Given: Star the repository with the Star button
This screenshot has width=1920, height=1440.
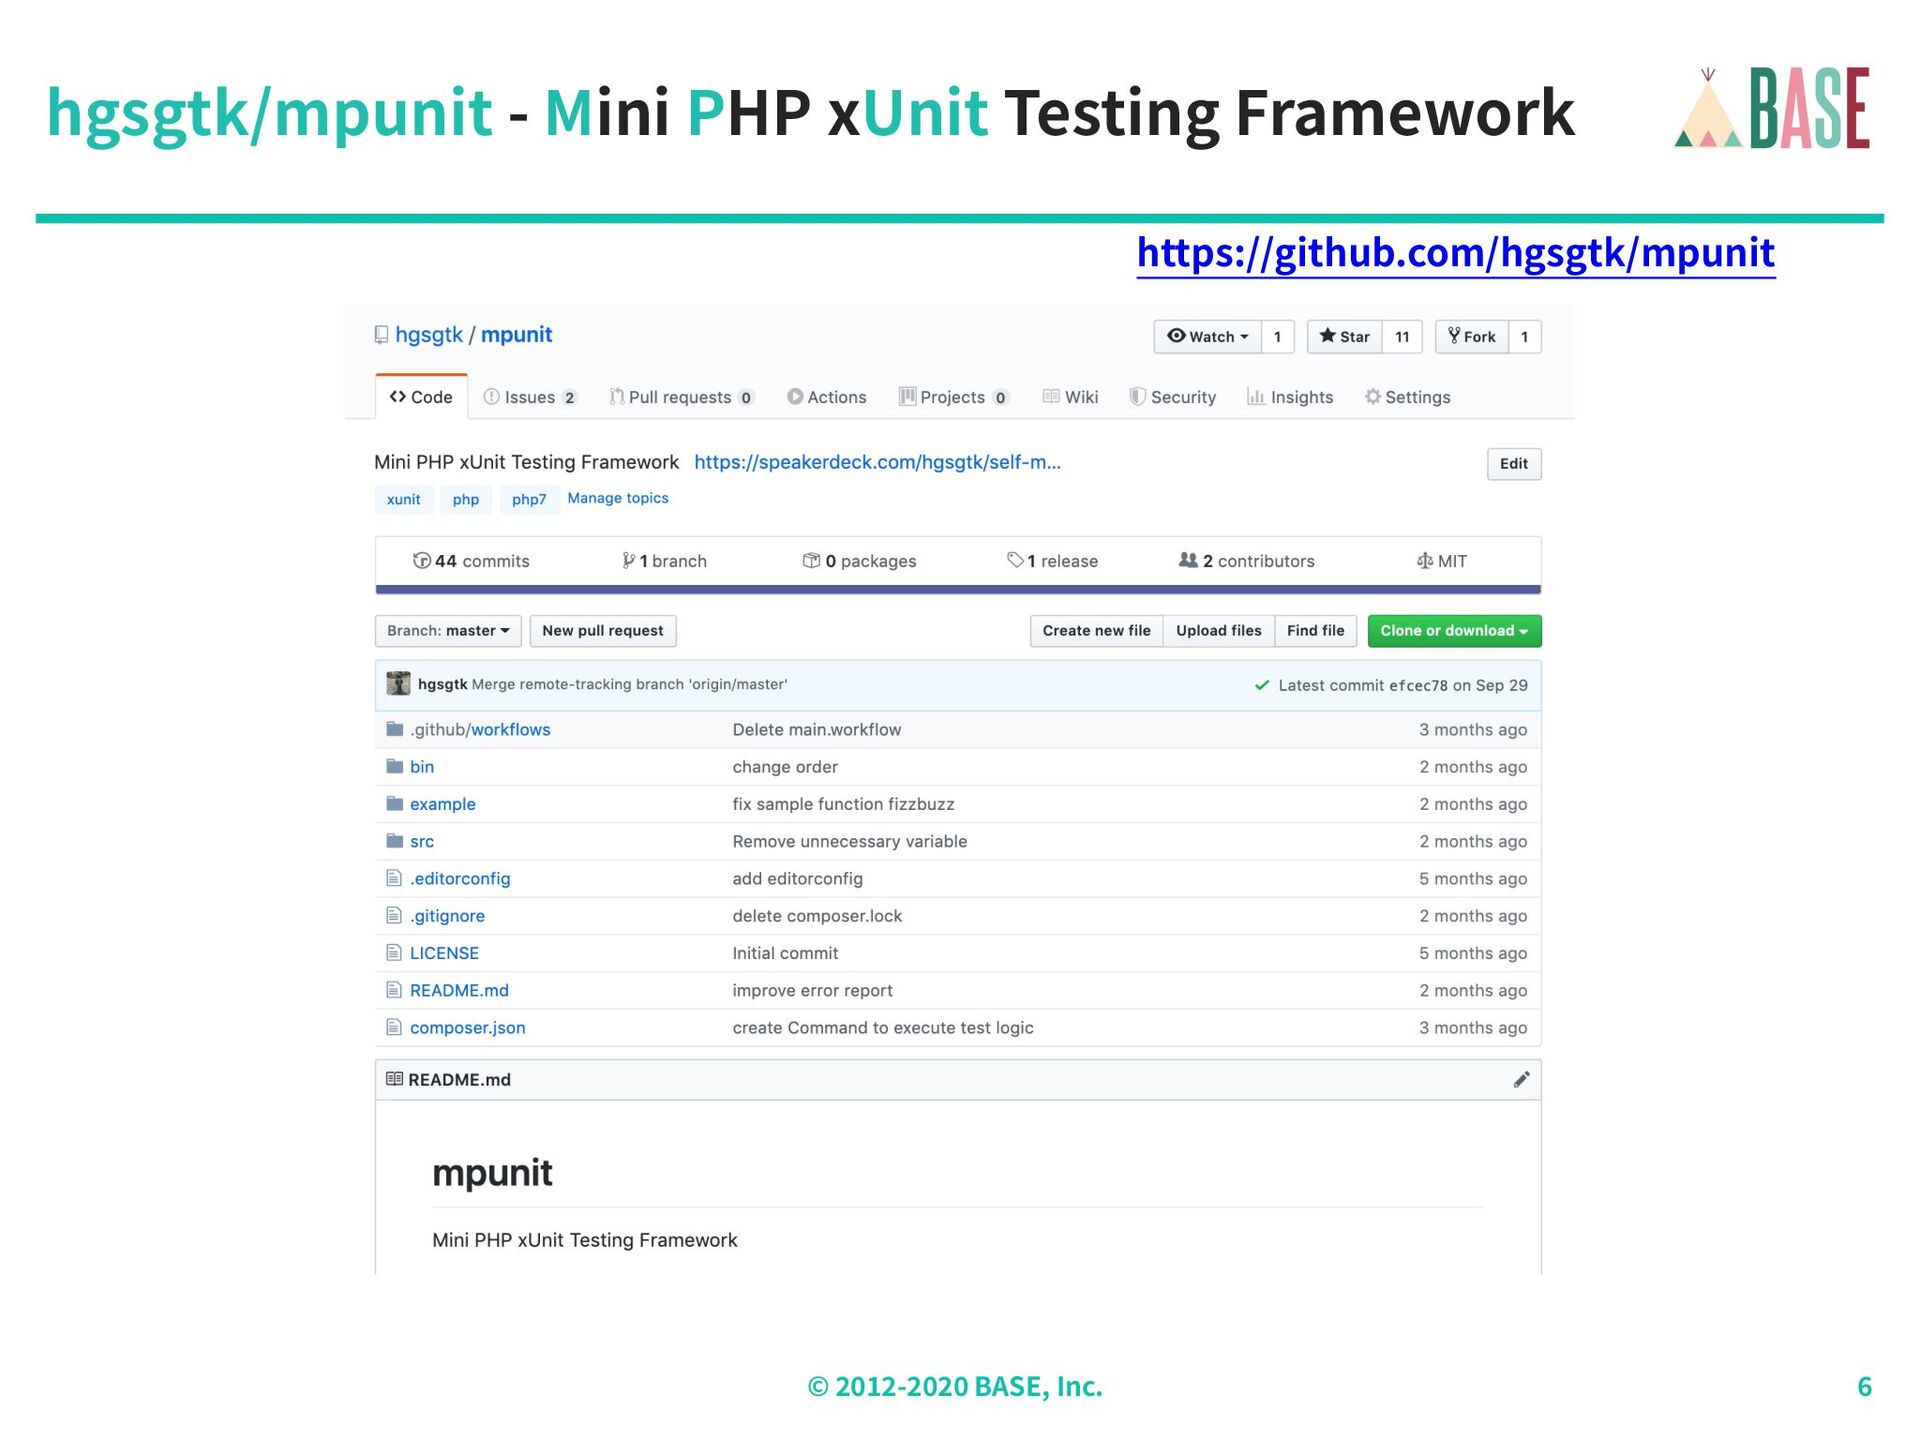Looking at the screenshot, I should tap(1345, 337).
